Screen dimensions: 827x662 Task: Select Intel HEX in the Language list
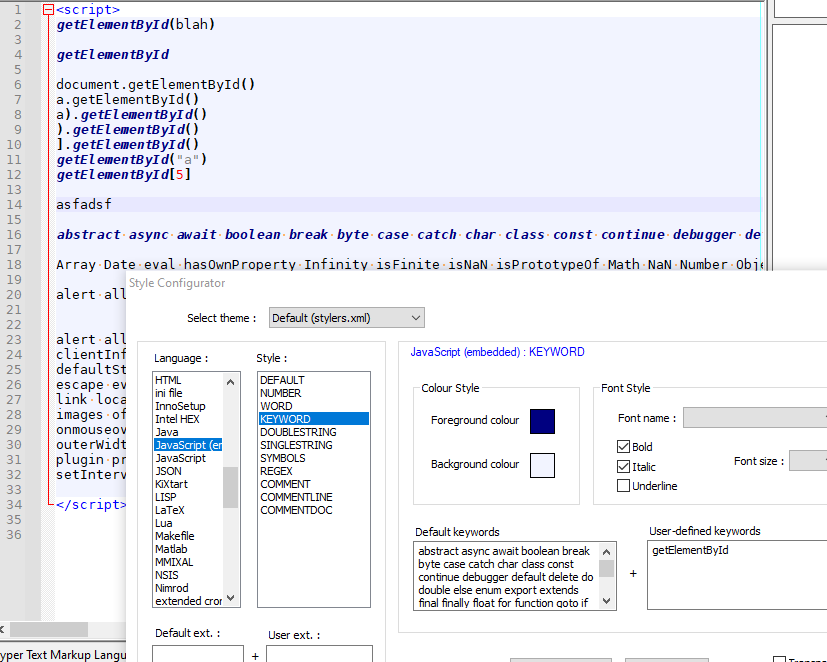click(177, 419)
